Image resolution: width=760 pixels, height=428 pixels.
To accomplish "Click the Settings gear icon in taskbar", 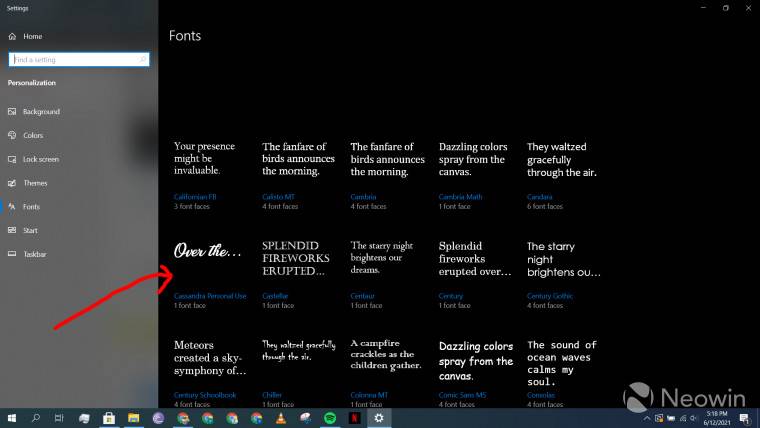I will [379, 417].
